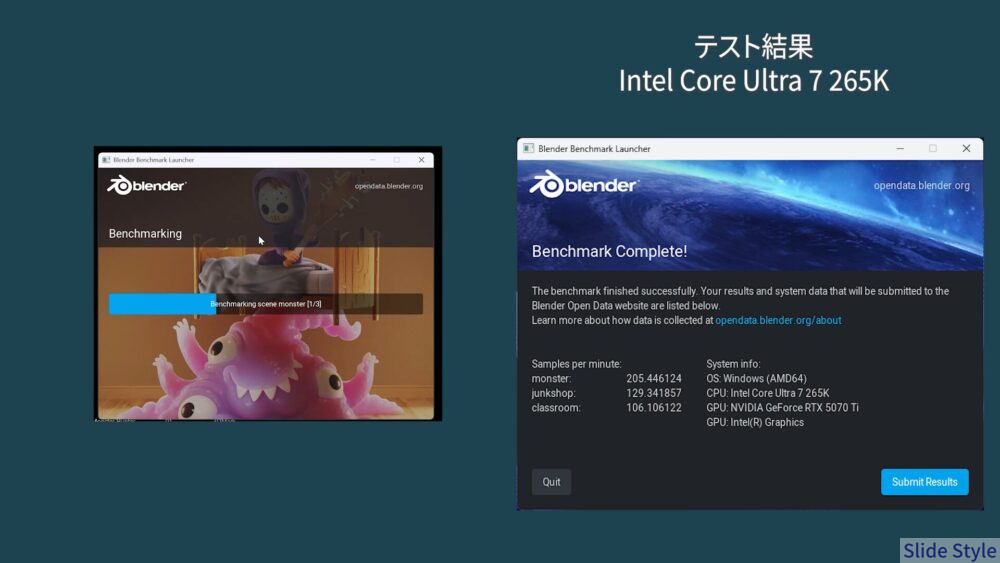This screenshot has height=563, width=1000.
Task: Click the Quit button
Action: (x=551, y=482)
